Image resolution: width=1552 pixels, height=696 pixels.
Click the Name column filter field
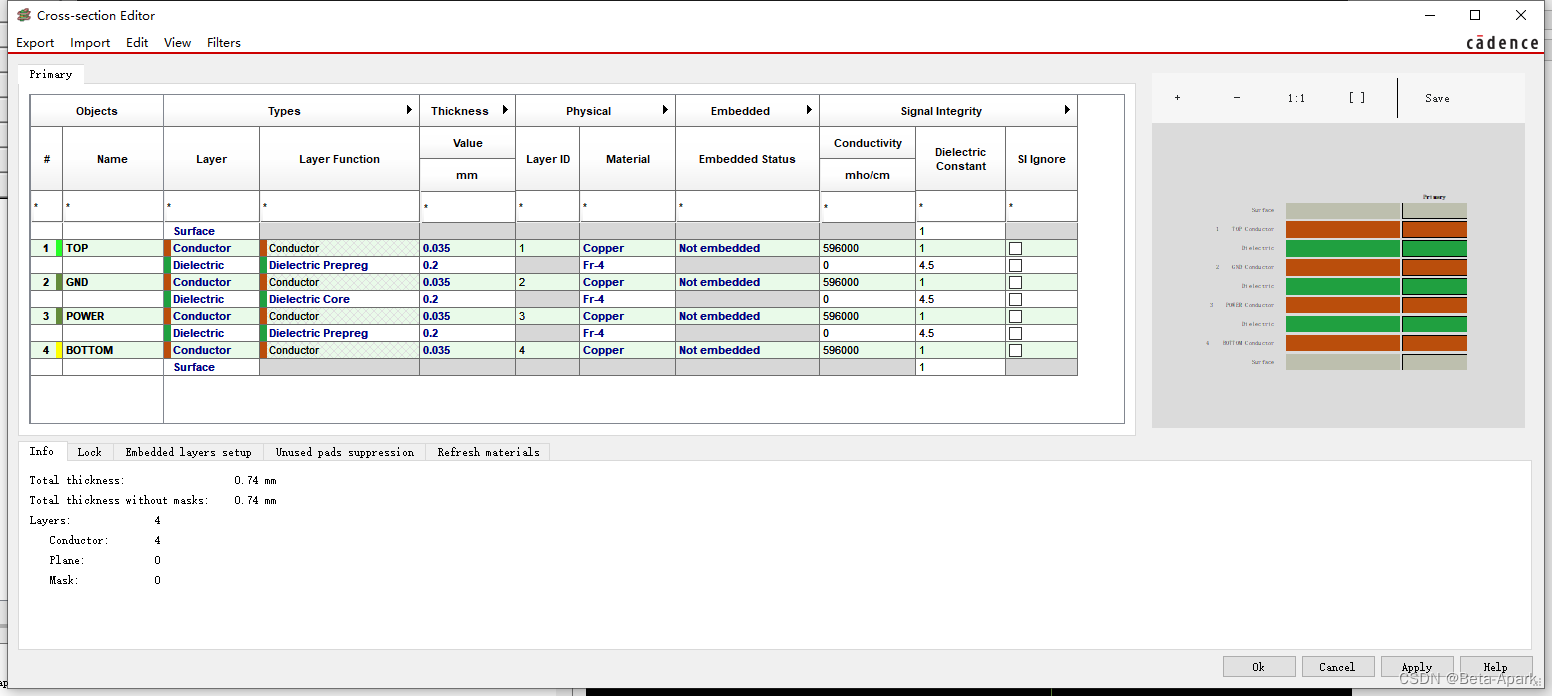click(112, 207)
